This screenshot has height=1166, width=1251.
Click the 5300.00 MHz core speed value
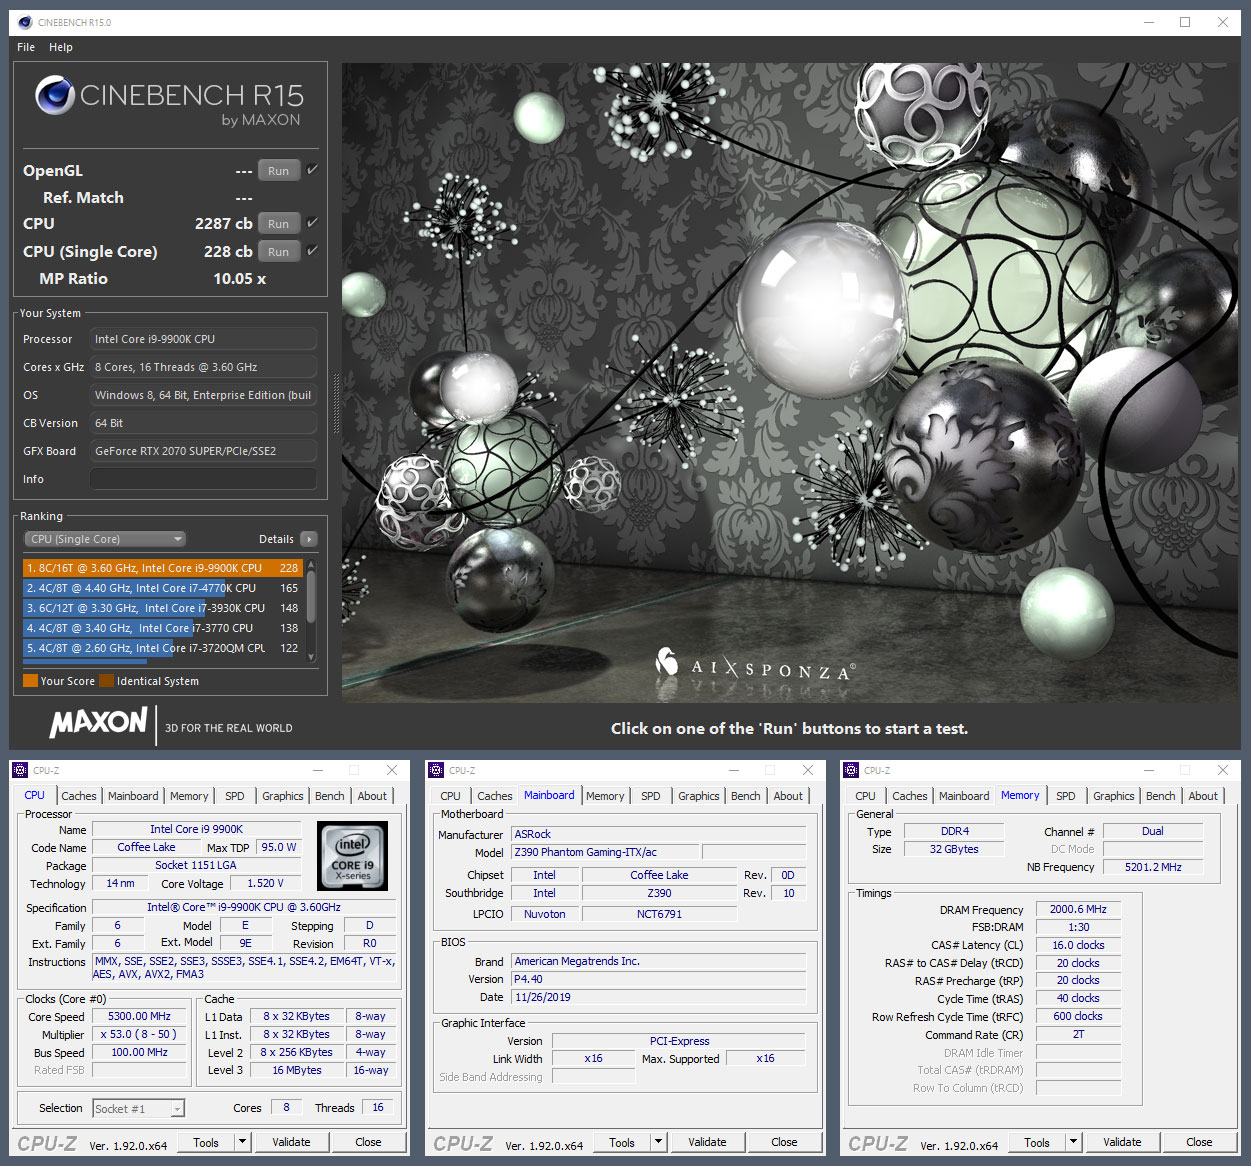pos(140,1016)
